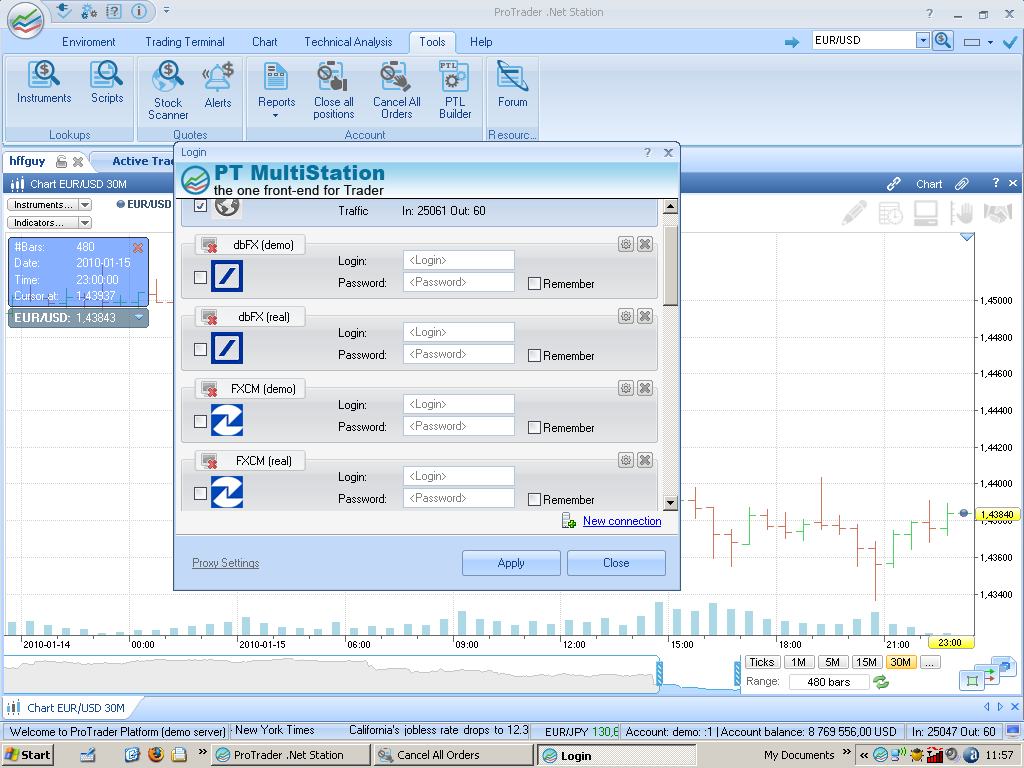Open the PTL Builder

pyautogui.click(x=455, y=90)
